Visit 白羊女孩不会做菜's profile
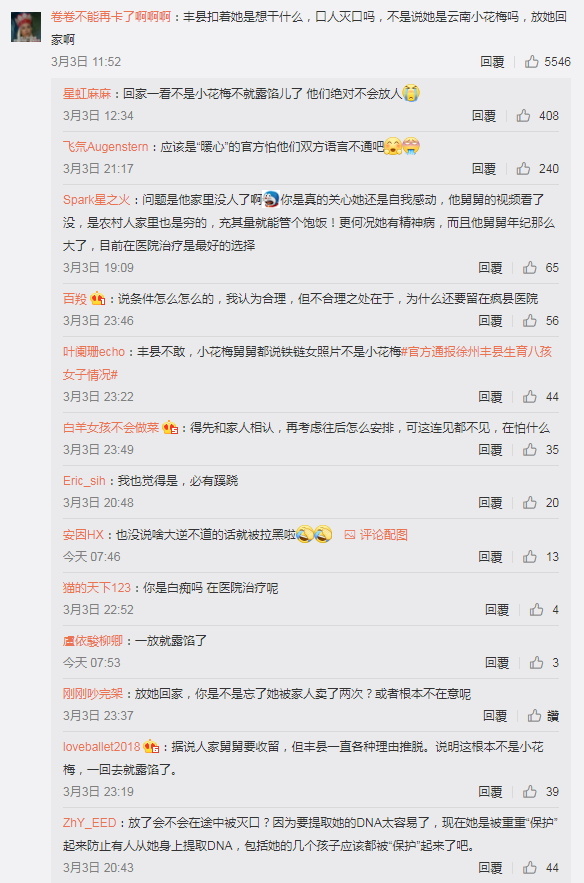This screenshot has width=584, height=883. [x=111, y=427]
